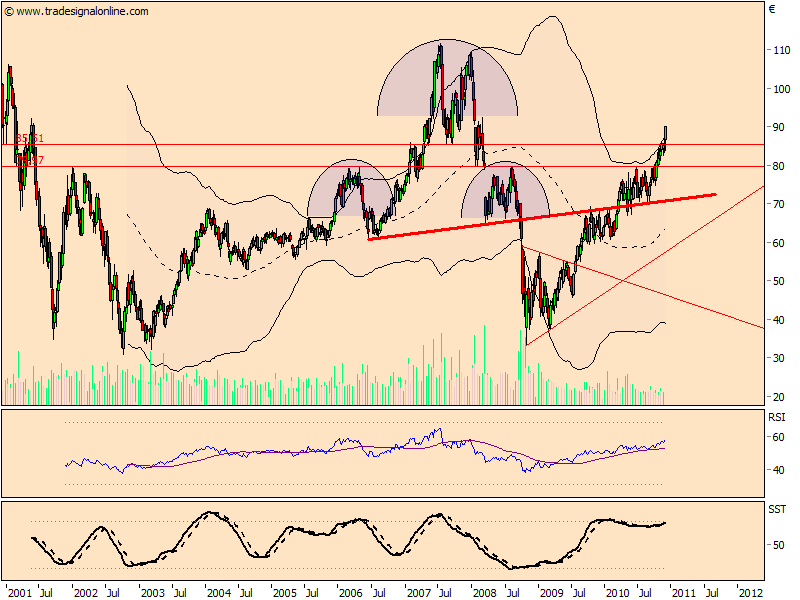Viewport: 800px width, 600px height.
Task: Pick the 70 price axis label
Action: tap(779, 205)
